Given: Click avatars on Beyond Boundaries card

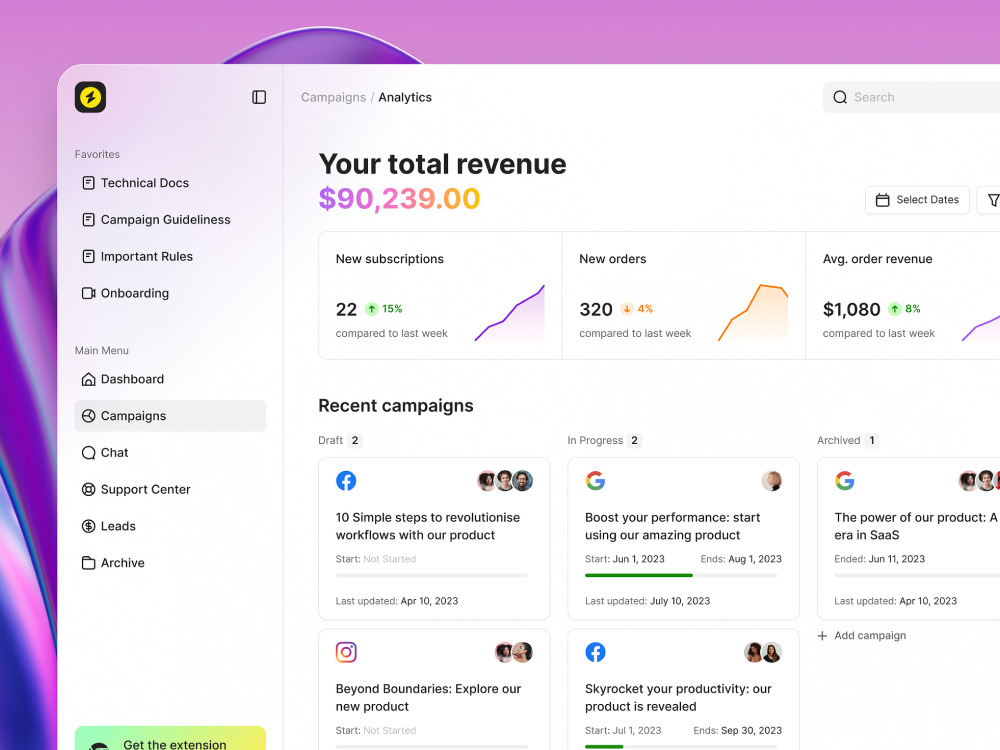Looking at the screenshot, I should 514,652.
